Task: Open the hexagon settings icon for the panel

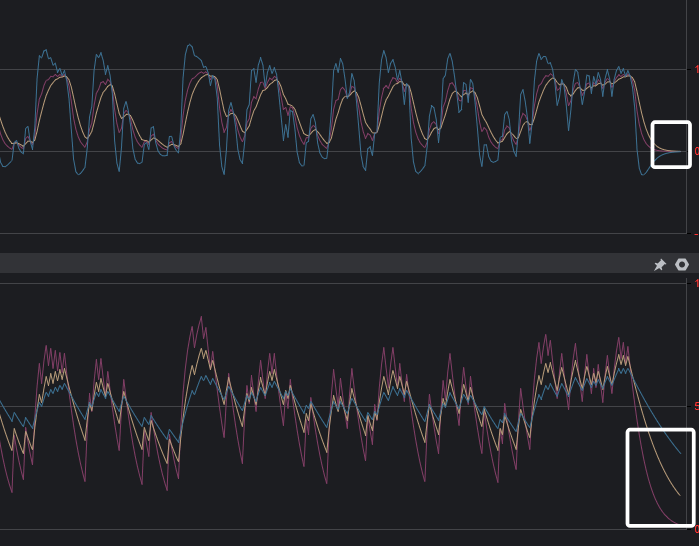Action: coord(682,265)
